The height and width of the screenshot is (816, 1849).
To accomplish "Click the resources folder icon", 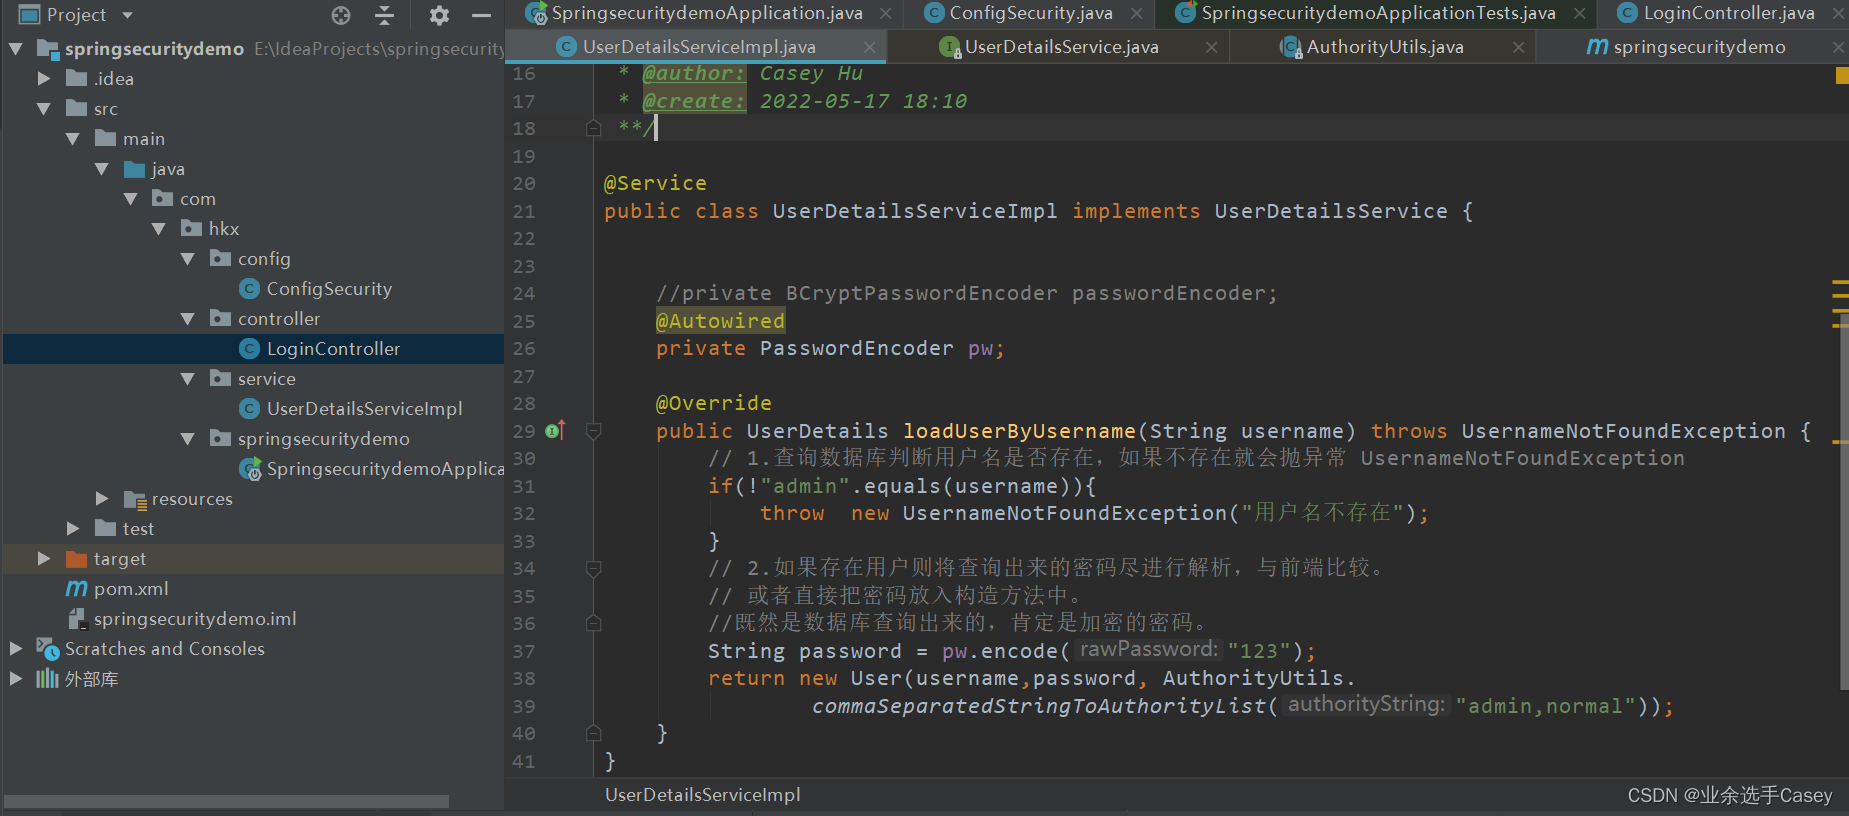I will coord(135,499).
